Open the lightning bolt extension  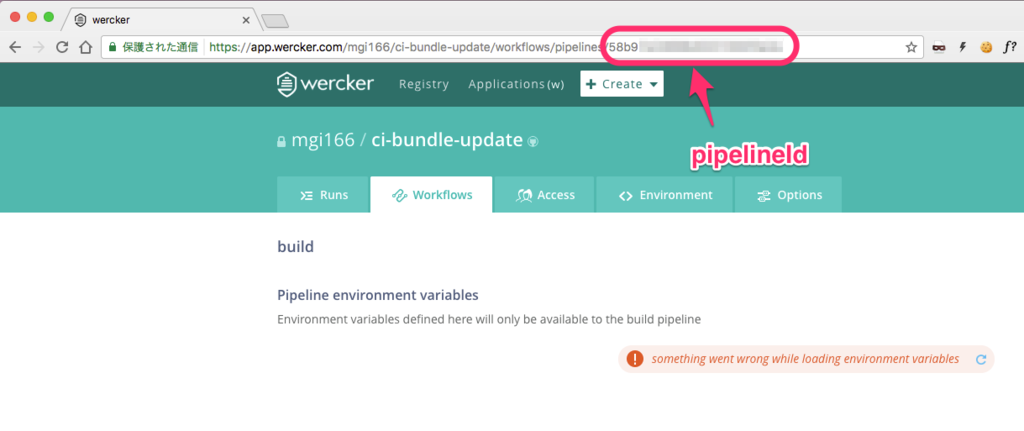point(962,47)
